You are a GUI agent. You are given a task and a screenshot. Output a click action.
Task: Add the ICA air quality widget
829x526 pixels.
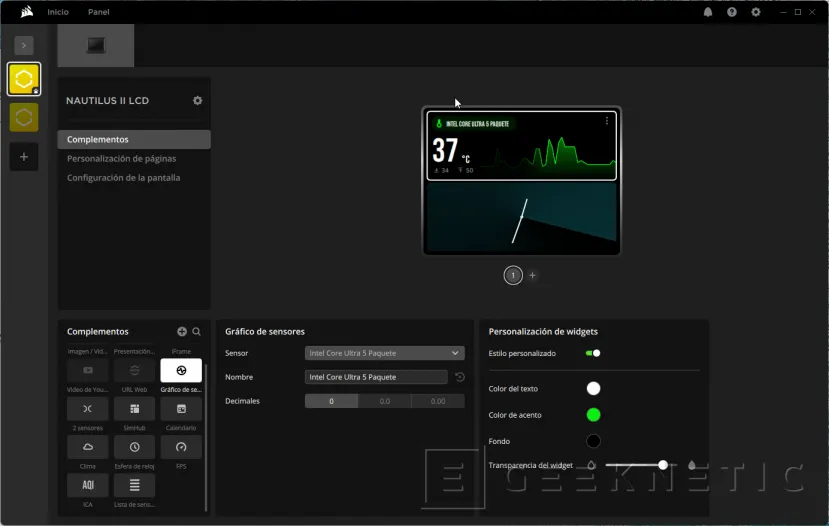pos(88,485)
